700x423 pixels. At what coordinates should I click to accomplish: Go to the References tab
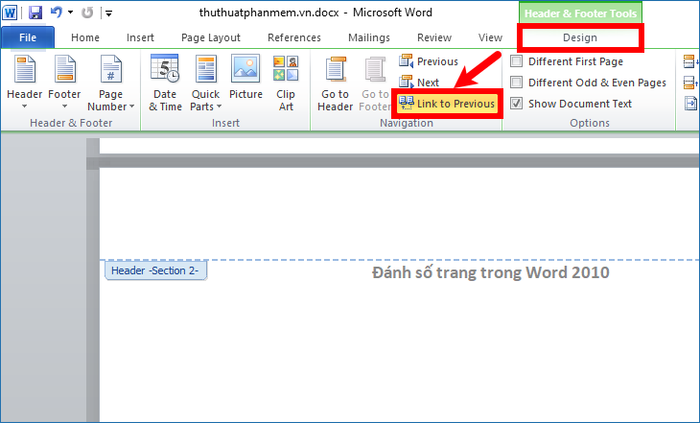tap(294, 37)
